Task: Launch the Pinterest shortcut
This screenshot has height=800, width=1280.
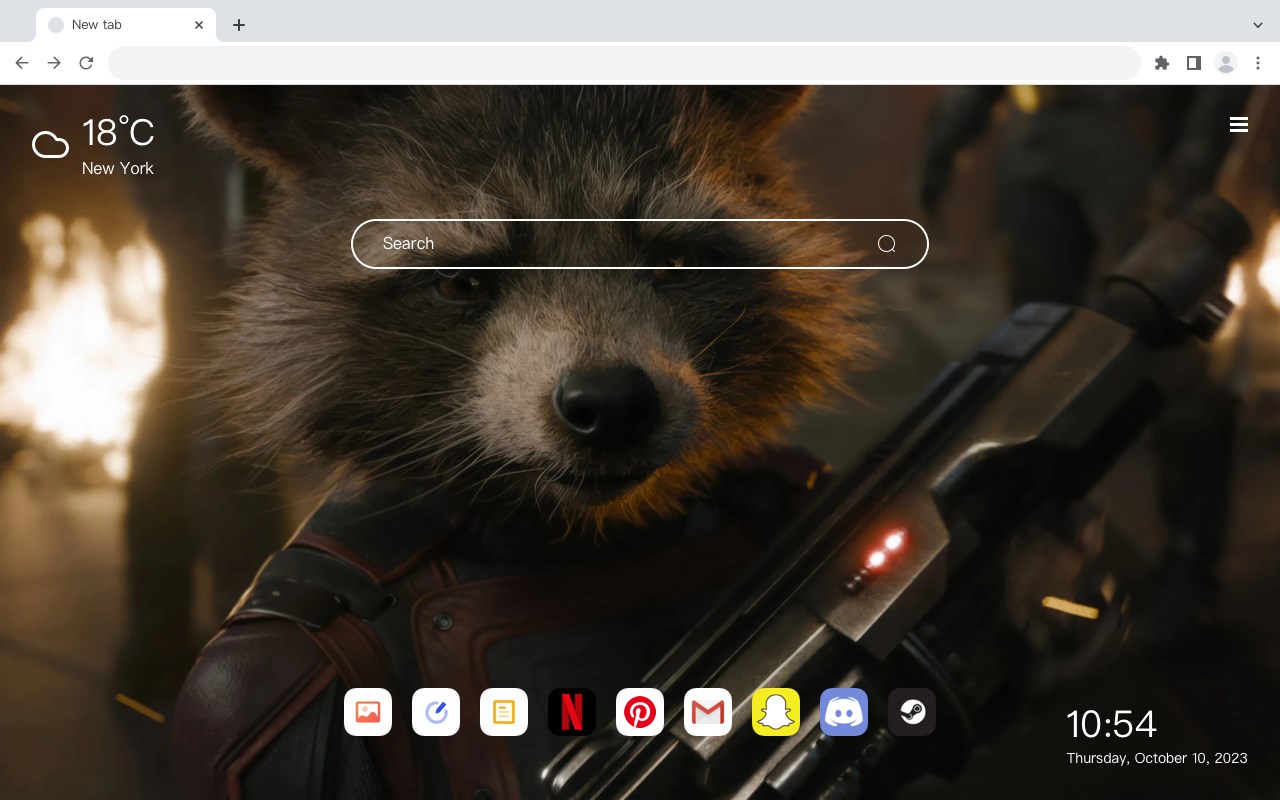Action: point(640,712)
